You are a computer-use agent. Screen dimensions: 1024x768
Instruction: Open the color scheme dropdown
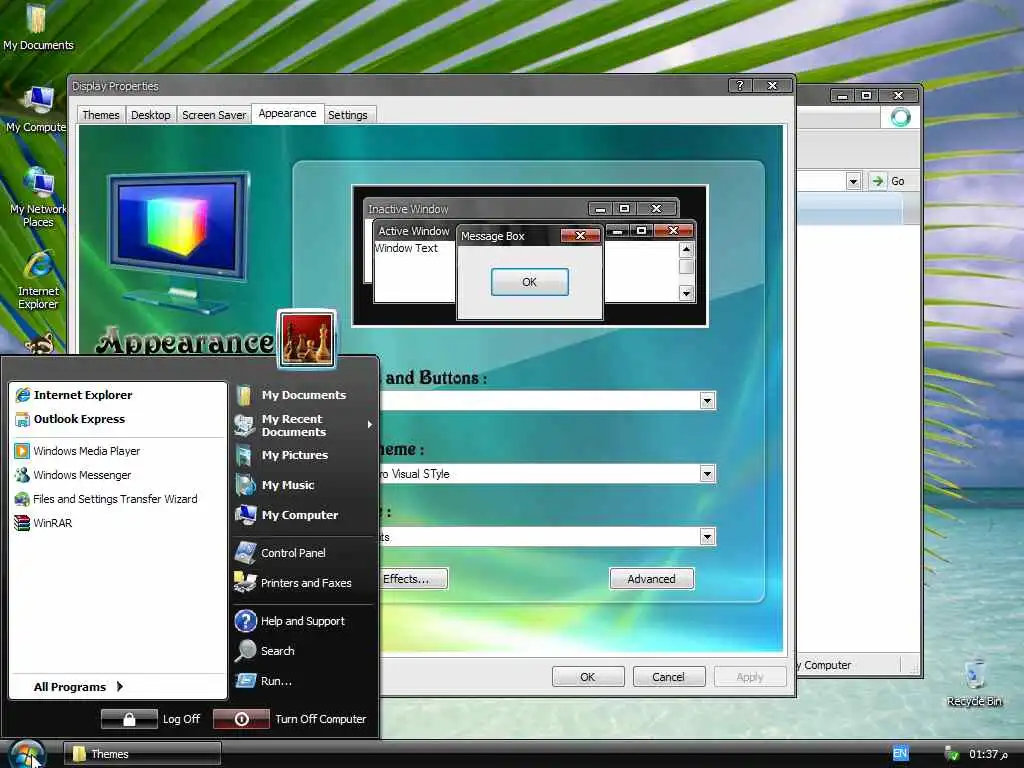point(707,473)
